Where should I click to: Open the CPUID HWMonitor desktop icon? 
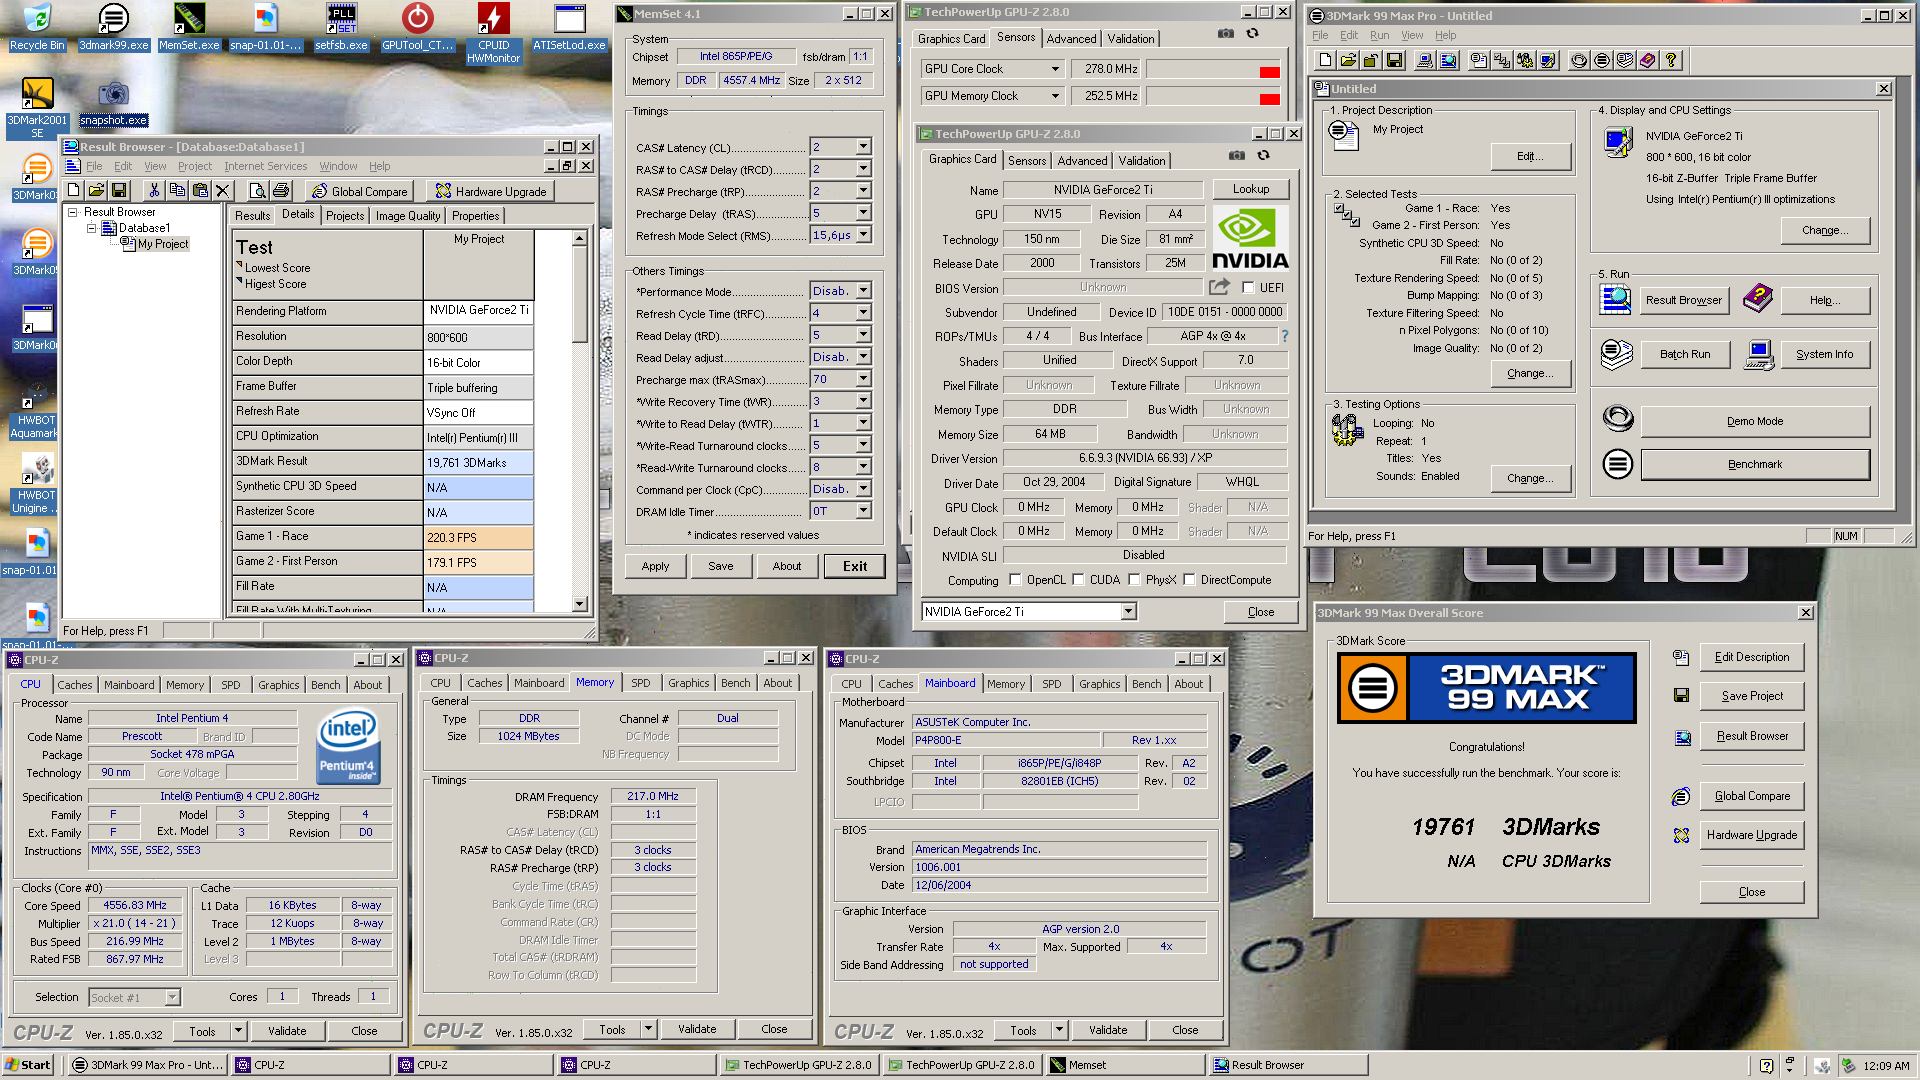(493, 33)
